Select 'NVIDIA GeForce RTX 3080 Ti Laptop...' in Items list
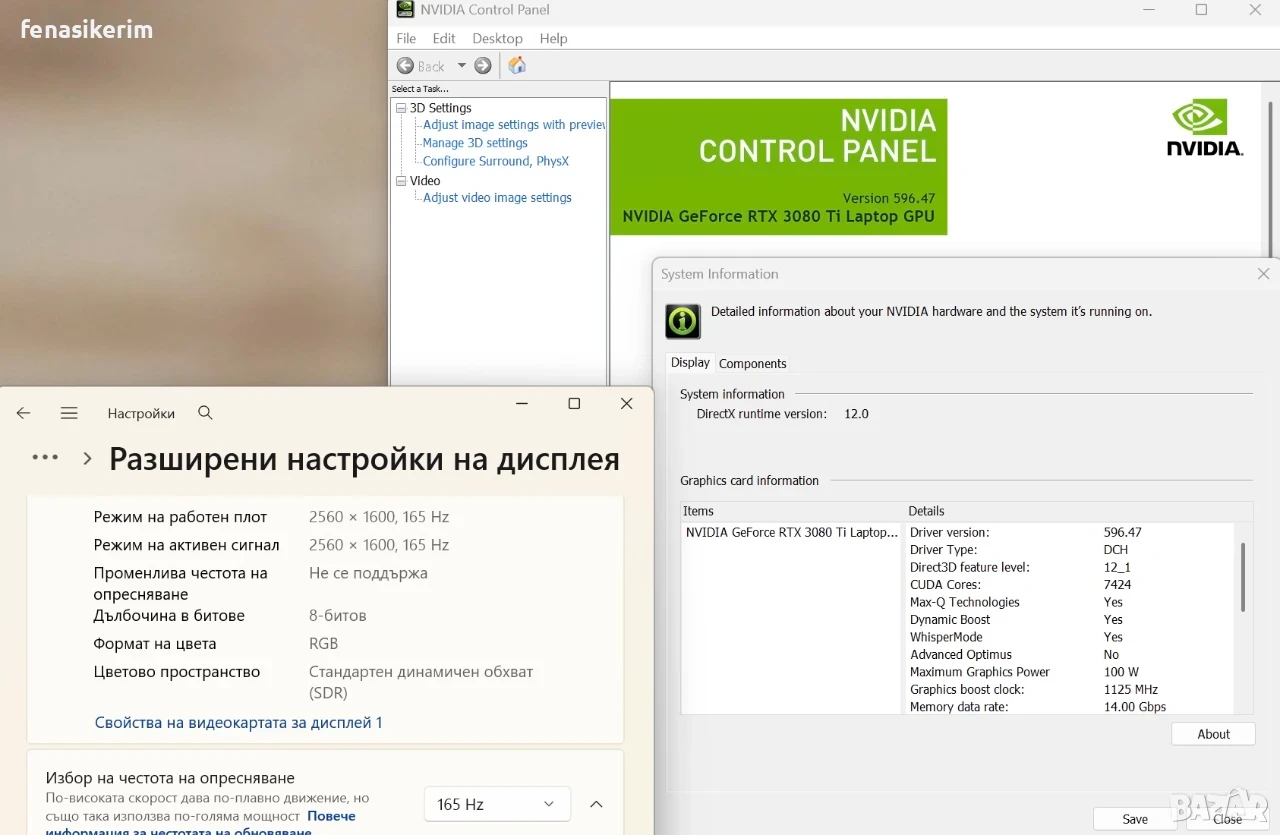Image resolution: width=1280 pixels, height=835 pixels. [792, 533]
